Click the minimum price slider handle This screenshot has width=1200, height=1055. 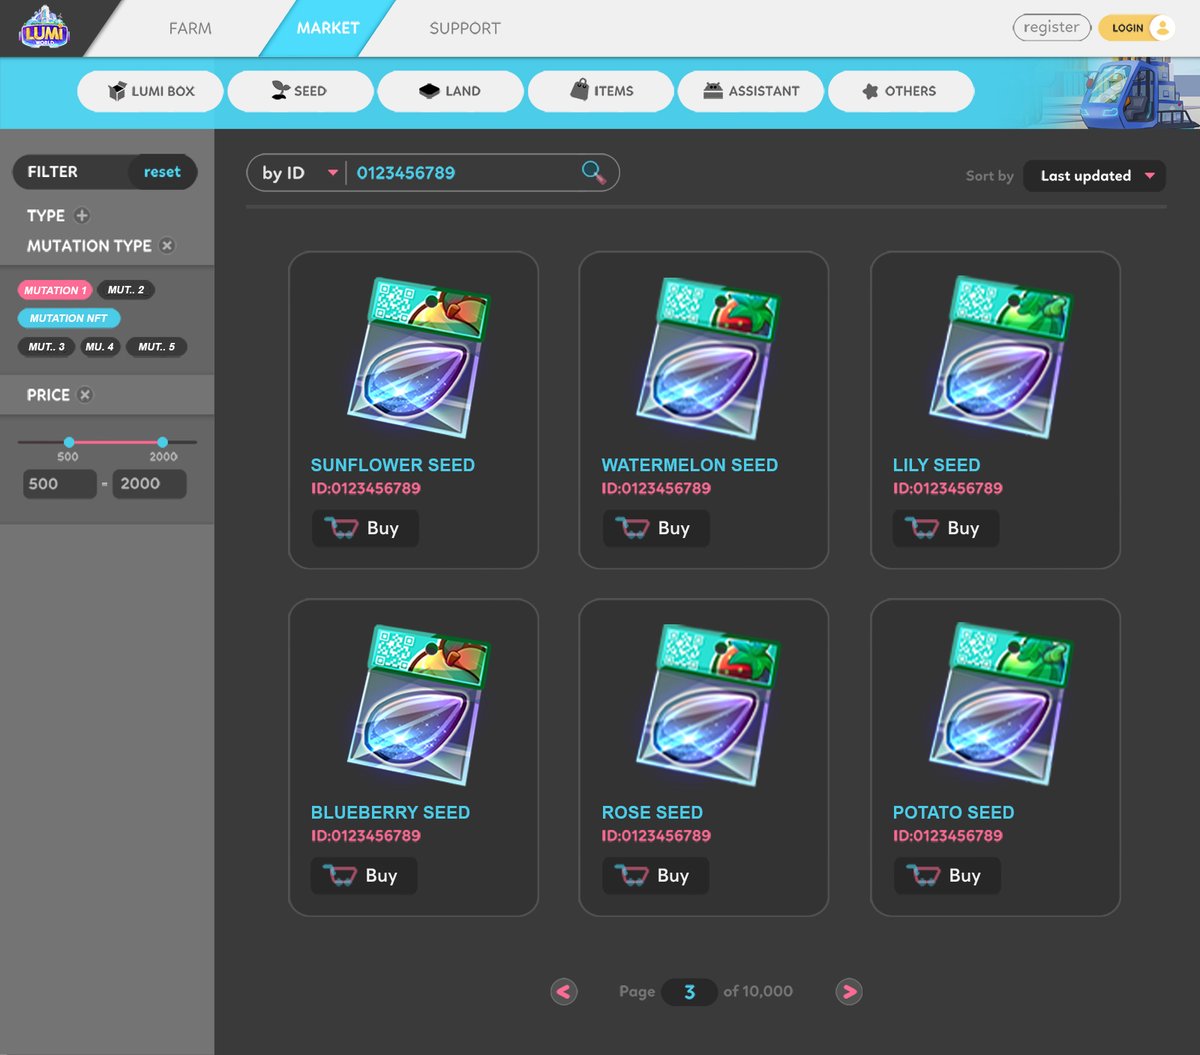click(69, 442)
